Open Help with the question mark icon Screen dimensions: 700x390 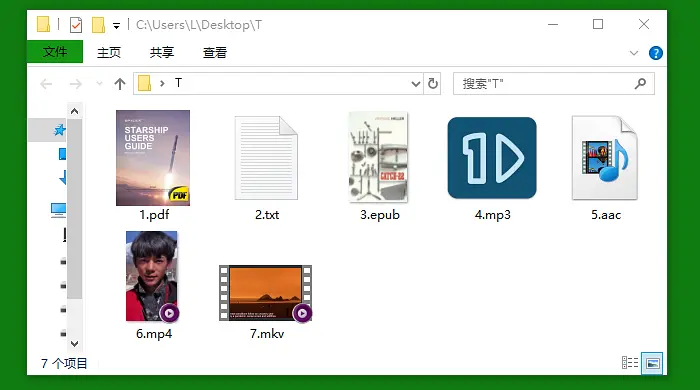655,53
